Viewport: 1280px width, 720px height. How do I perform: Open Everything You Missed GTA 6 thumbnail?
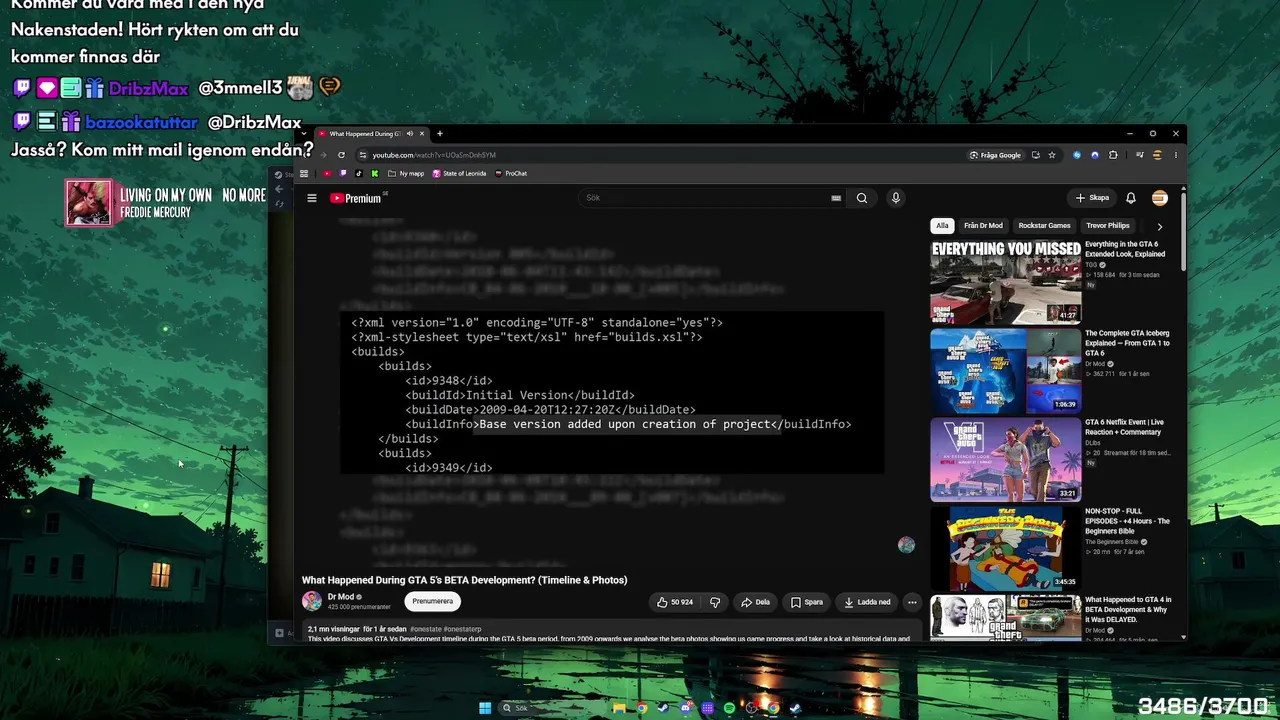(1005, 282)
